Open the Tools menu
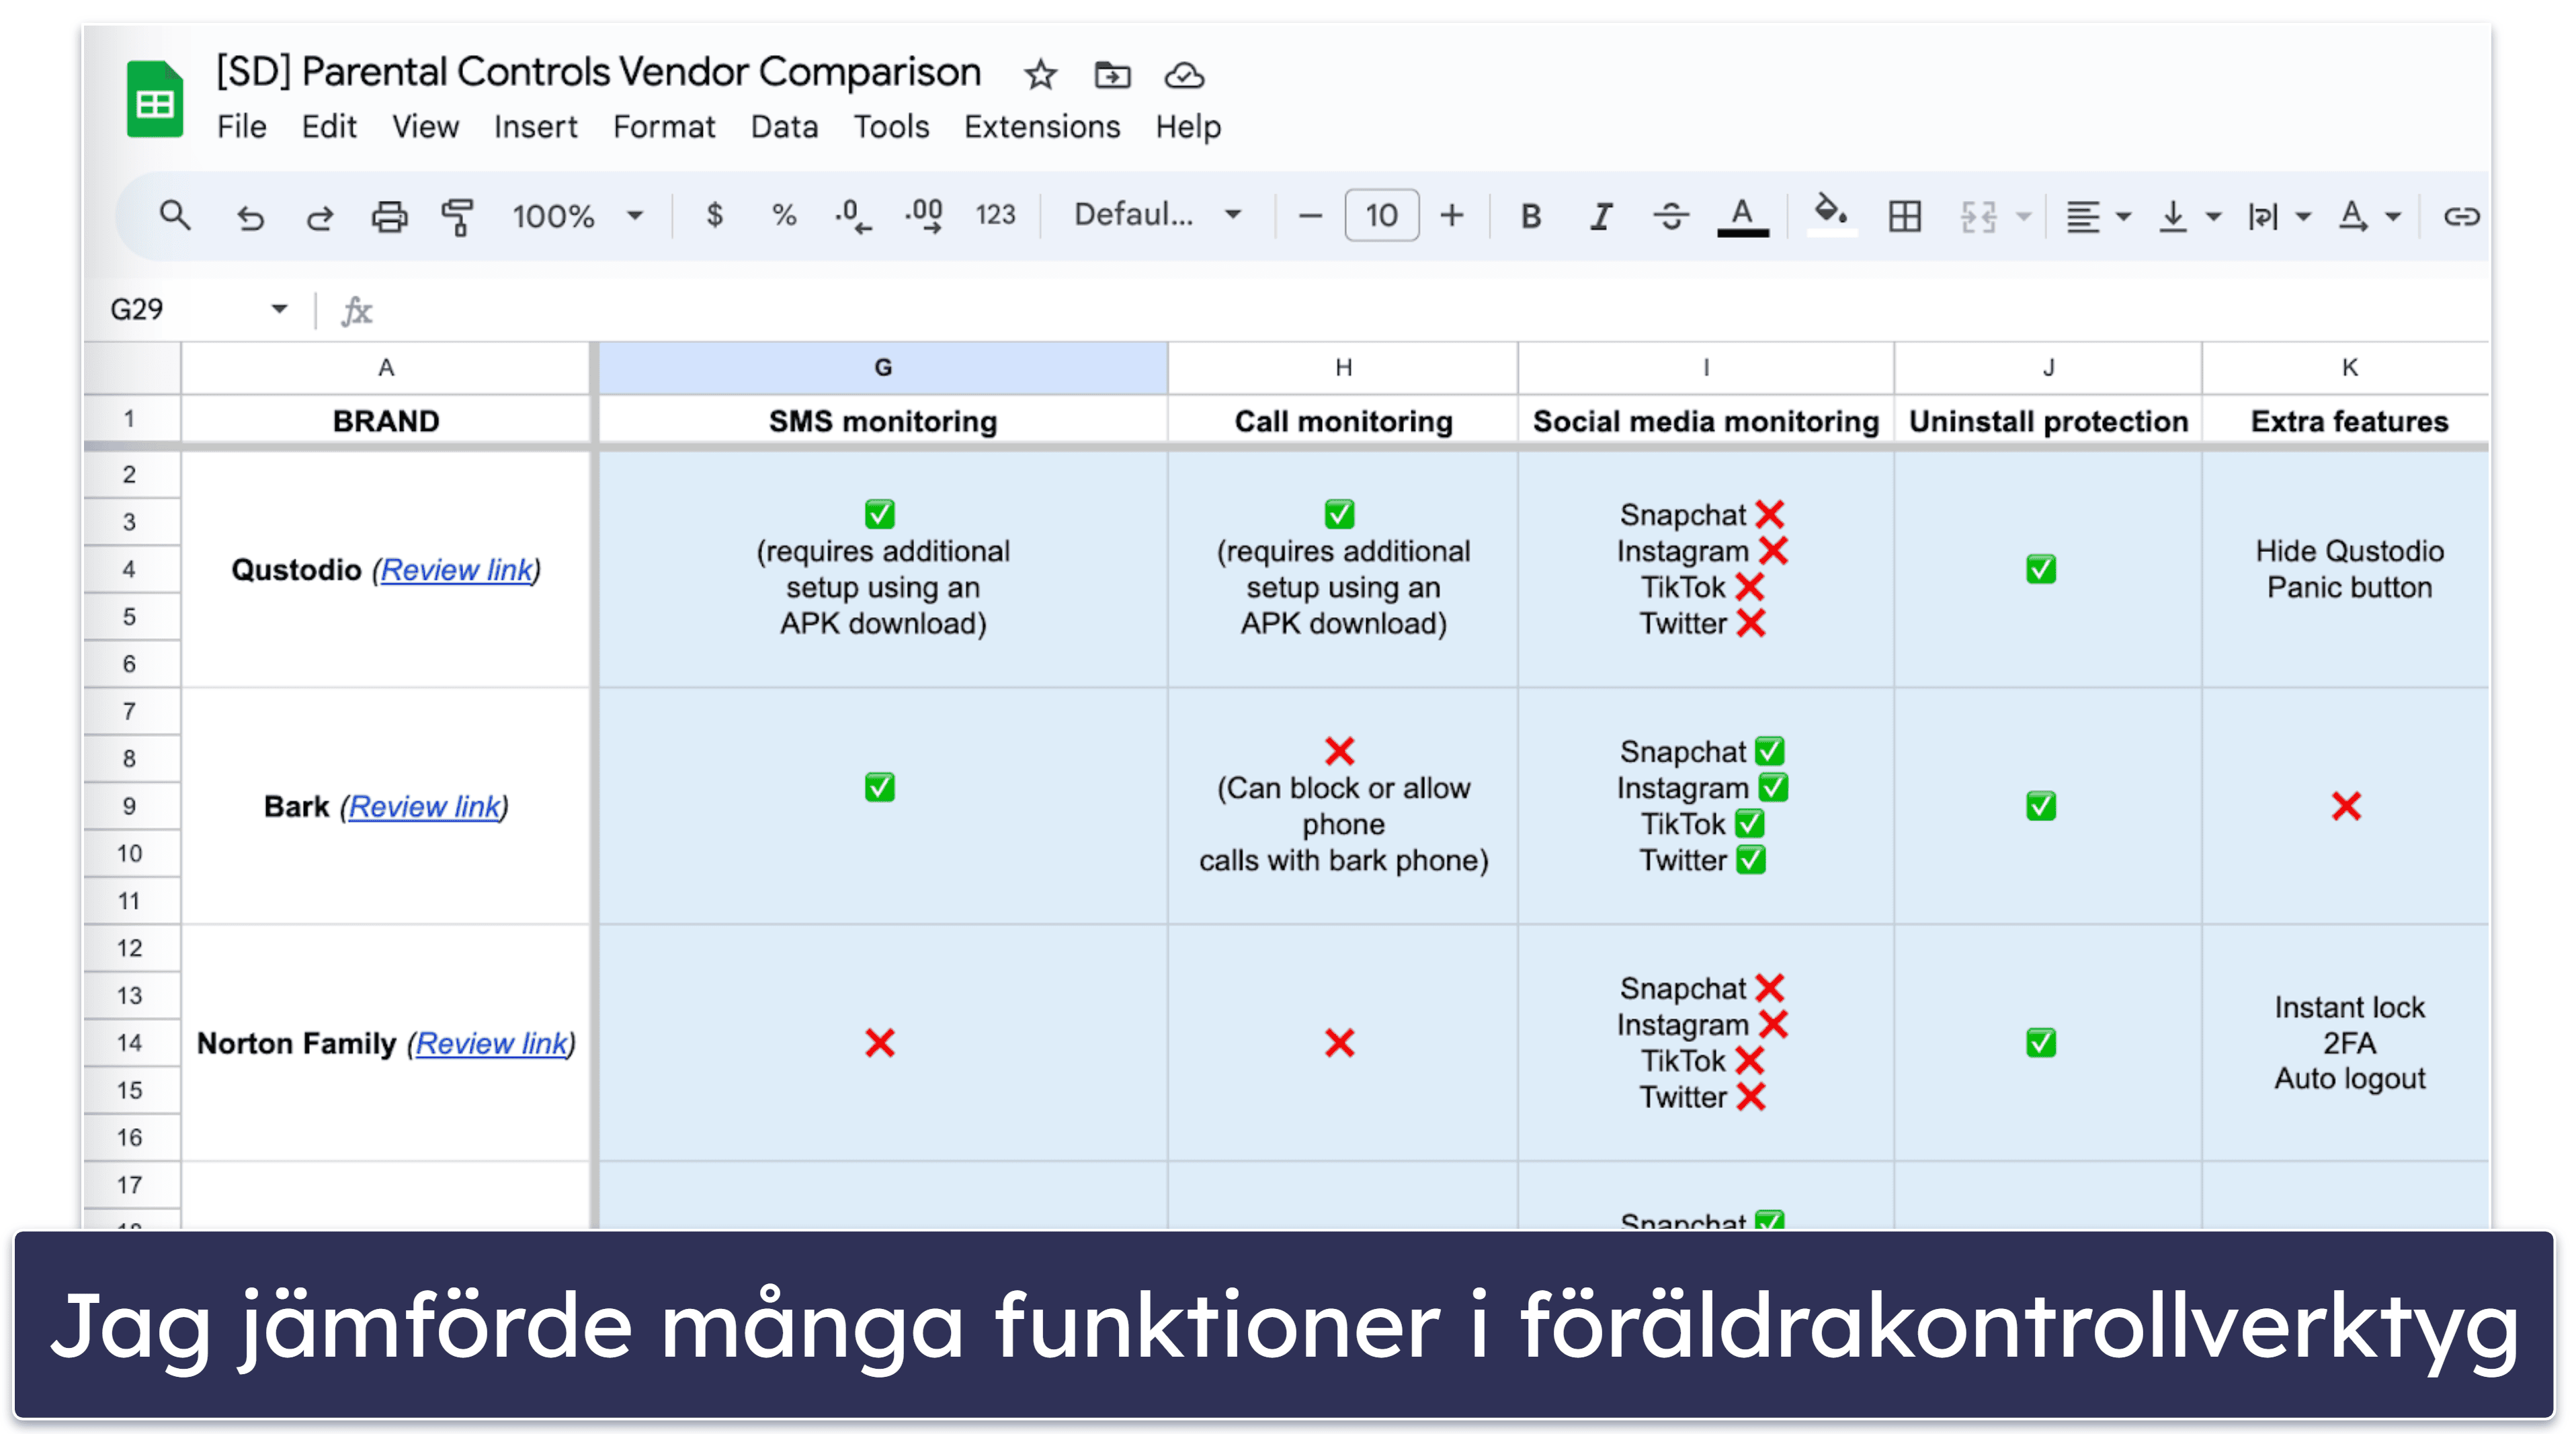2576x1434 pixels. tap(891, 127)
